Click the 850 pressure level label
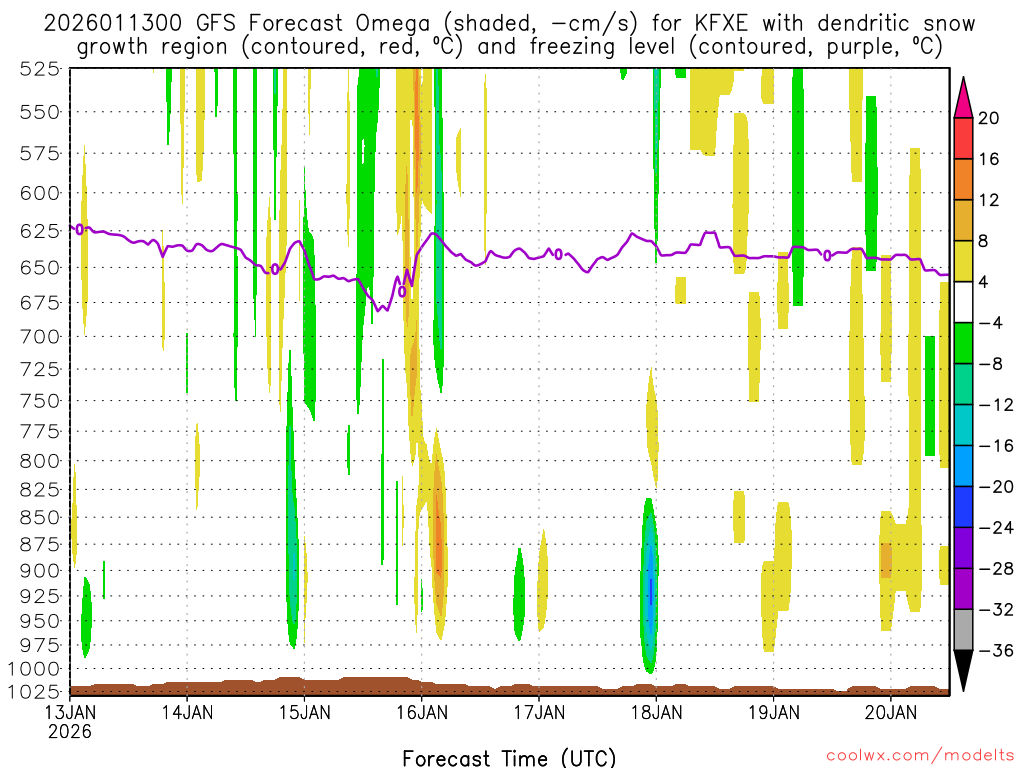The image size is (1024, 768). coord(40,518)
